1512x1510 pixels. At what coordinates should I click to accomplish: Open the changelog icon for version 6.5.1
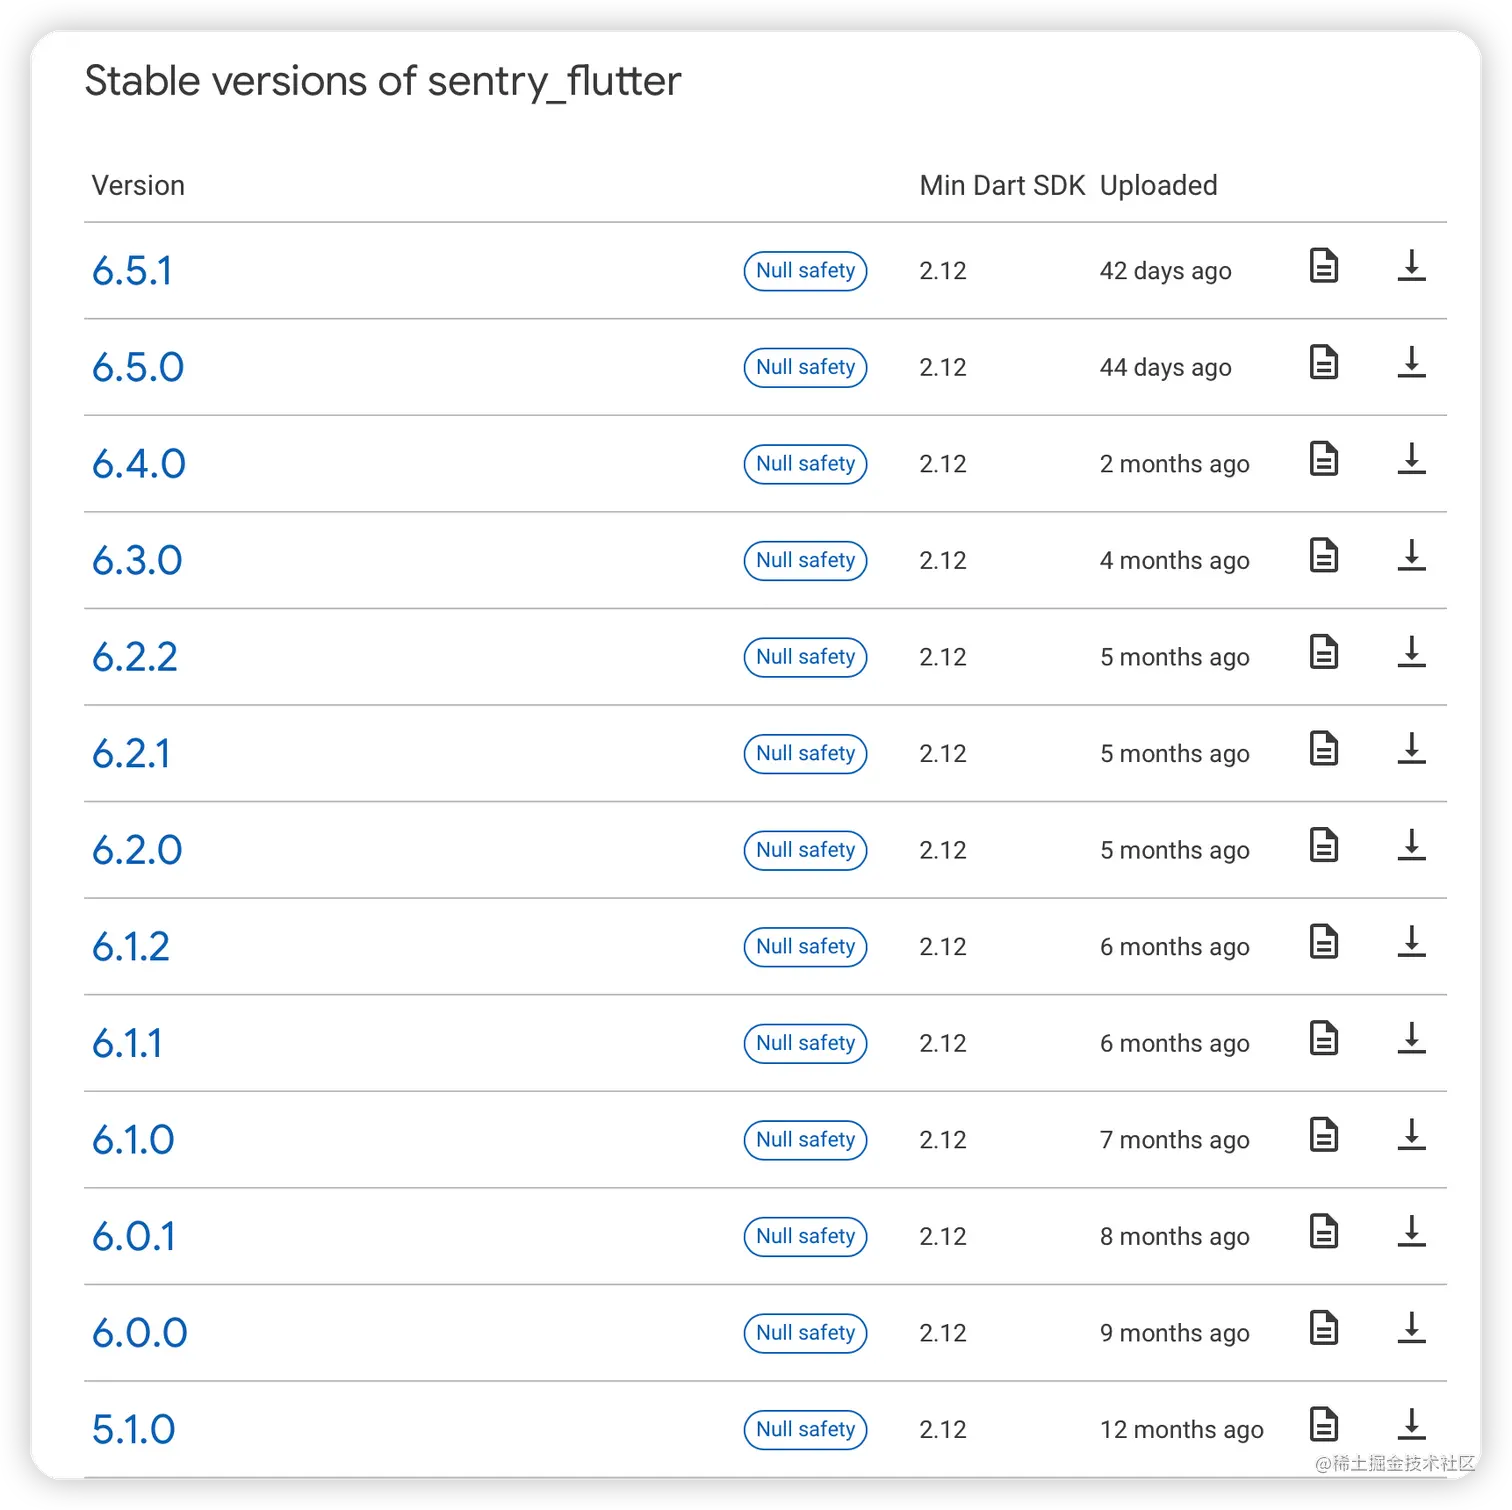coord(1323,267)
